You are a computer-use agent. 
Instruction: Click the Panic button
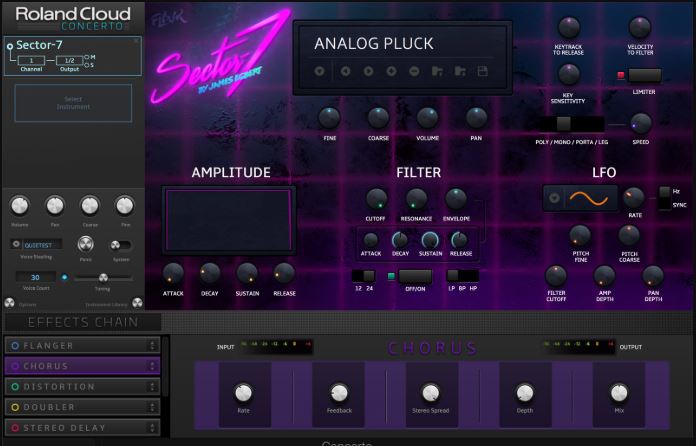coord(86,244)
